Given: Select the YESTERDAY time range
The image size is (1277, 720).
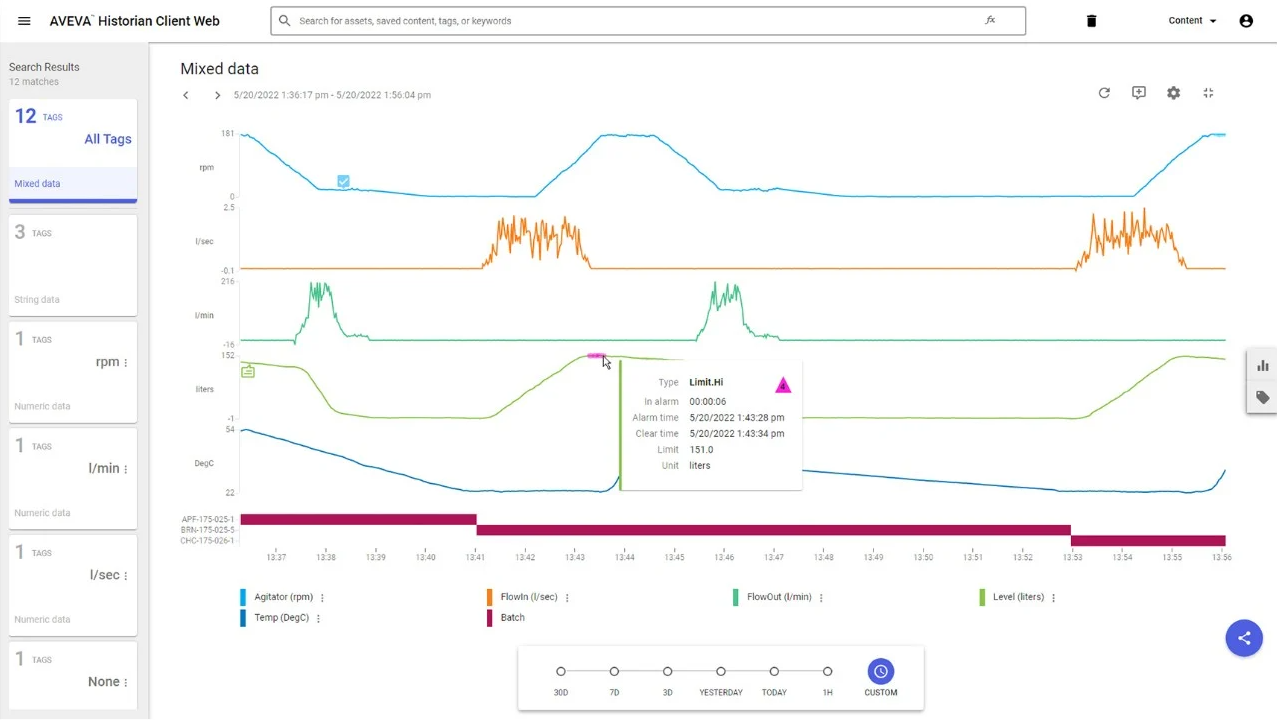Looking at the screenshot, I should coord(721,672).
